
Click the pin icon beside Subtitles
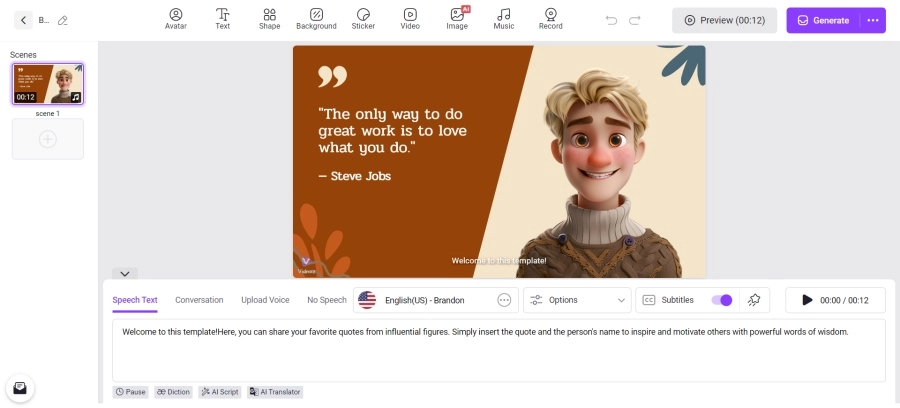click(754, 300)
